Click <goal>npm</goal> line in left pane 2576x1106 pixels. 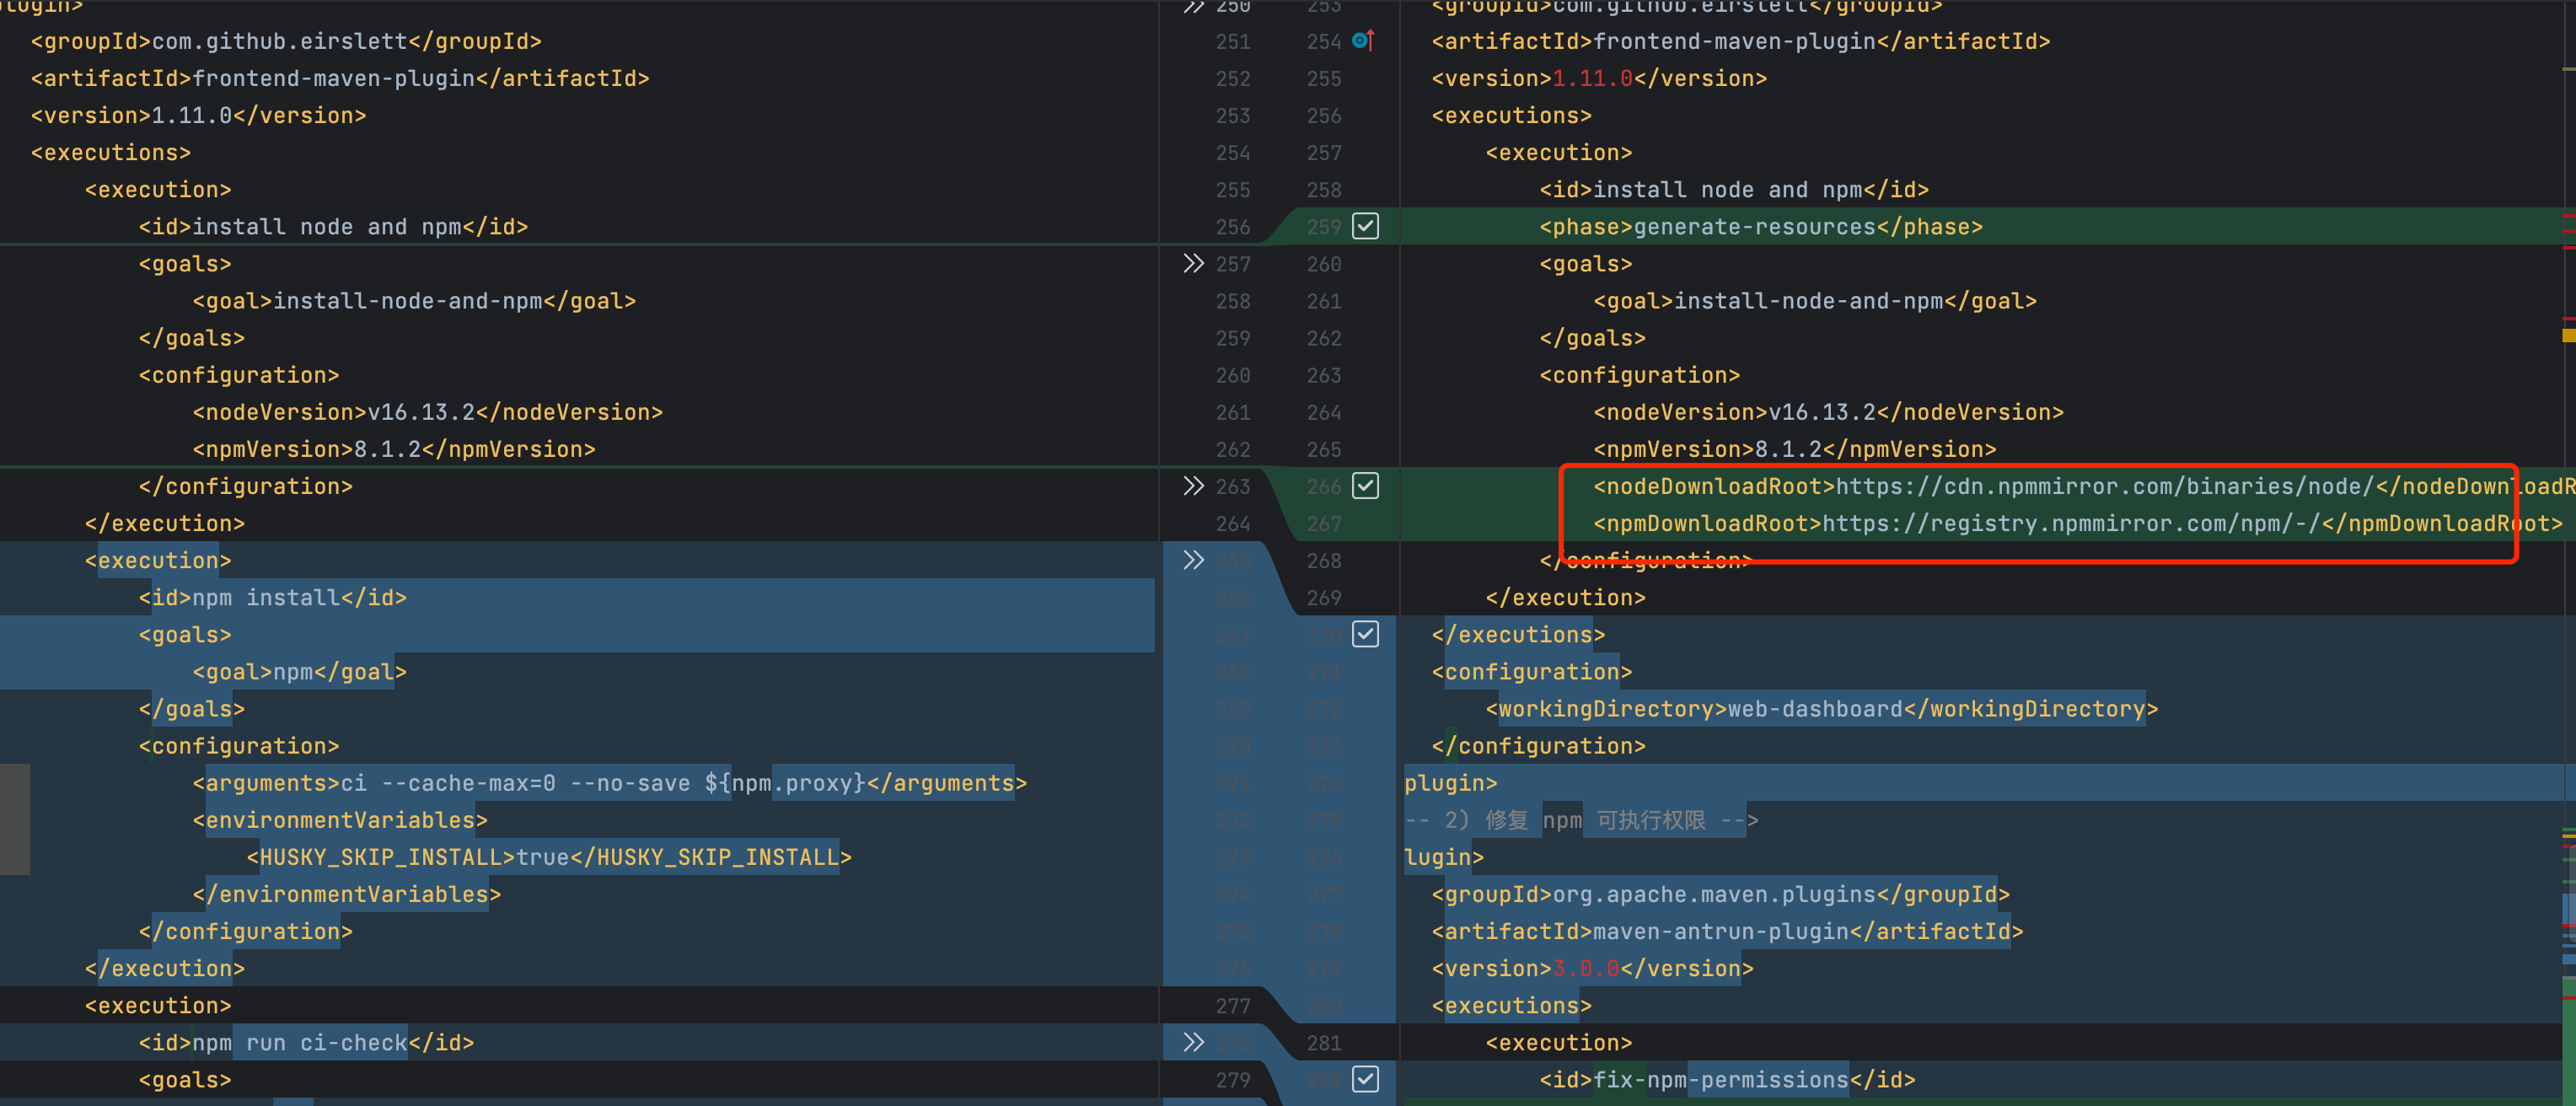(299, 672)
